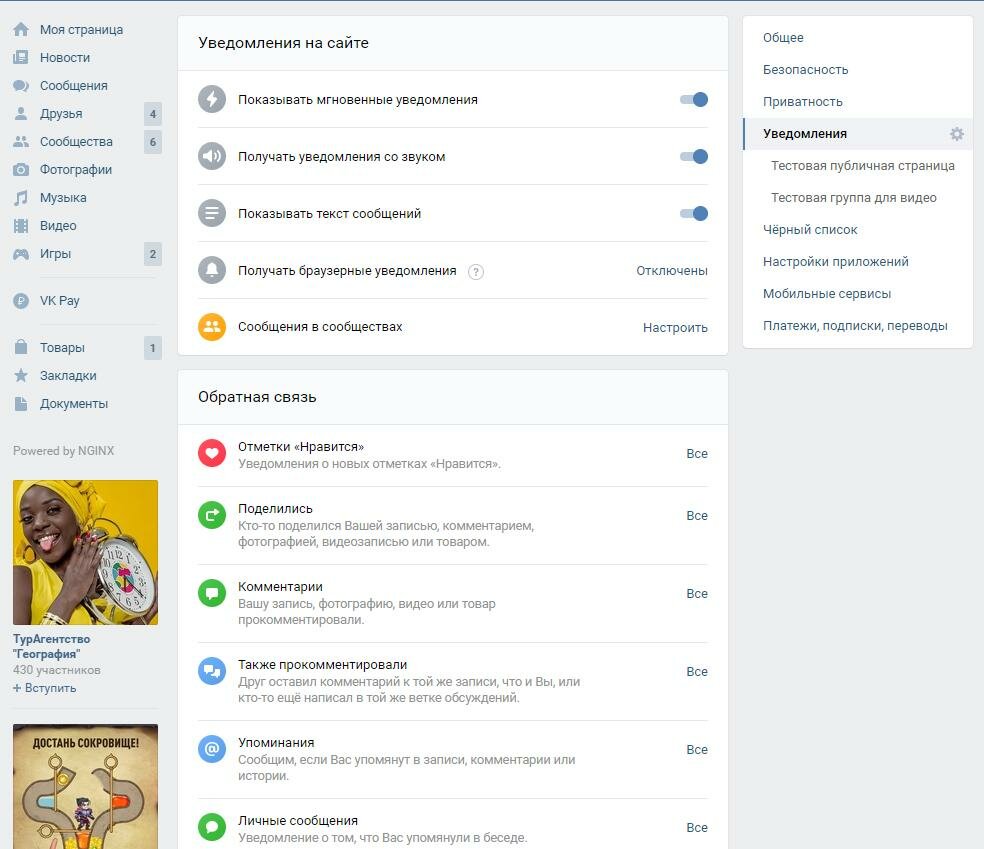Click the ТурАгентство География ad image
This screenshot has height=849, width=984.
click(85, 552)
